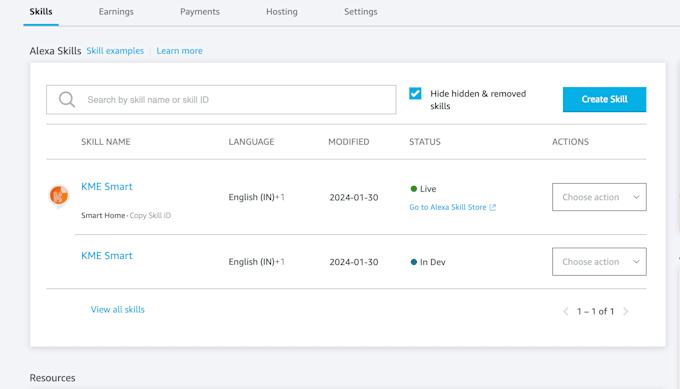Image resolution: width=680 pixels, height=389 pixels.
Task: Click chevron arrow in In Dev action dropdown
Action: point(636,262)
